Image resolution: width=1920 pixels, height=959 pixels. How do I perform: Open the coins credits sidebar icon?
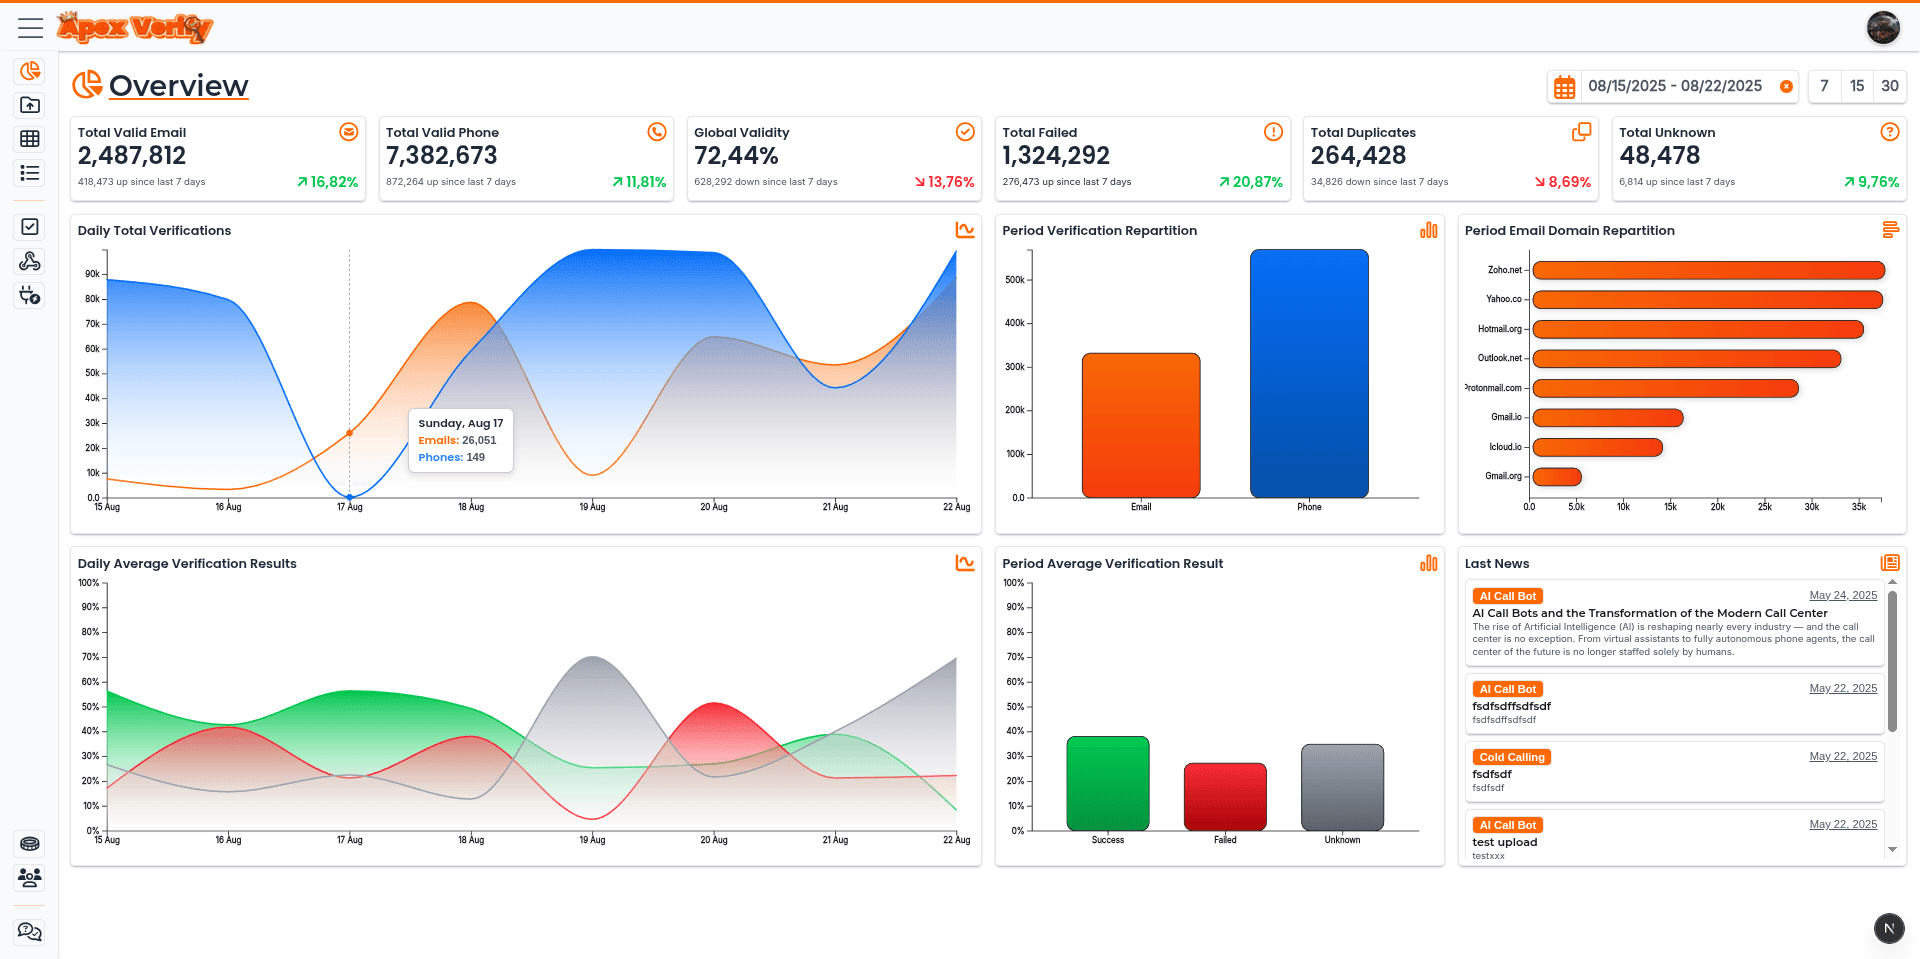click(x=30, y=843)
